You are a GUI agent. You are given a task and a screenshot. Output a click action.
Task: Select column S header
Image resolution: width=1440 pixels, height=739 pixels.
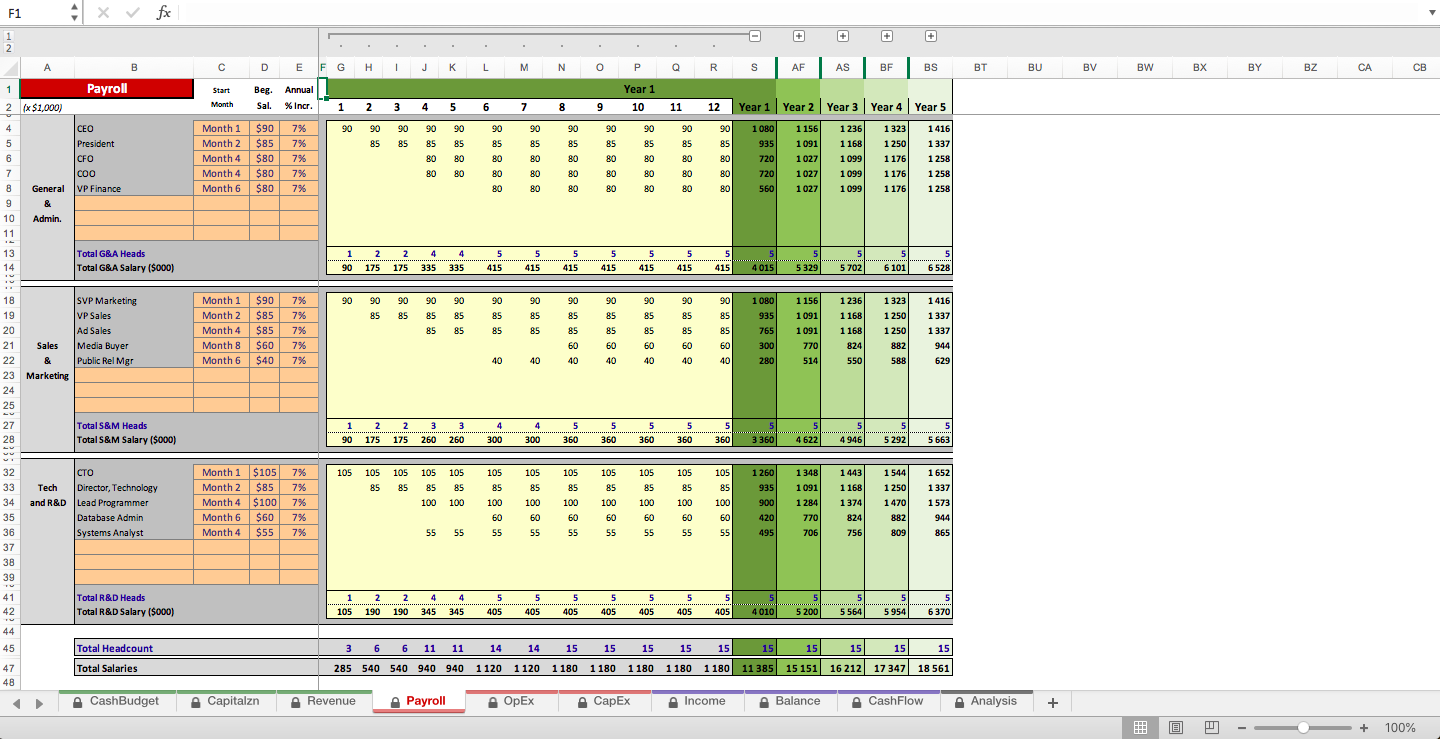point(754,68)
